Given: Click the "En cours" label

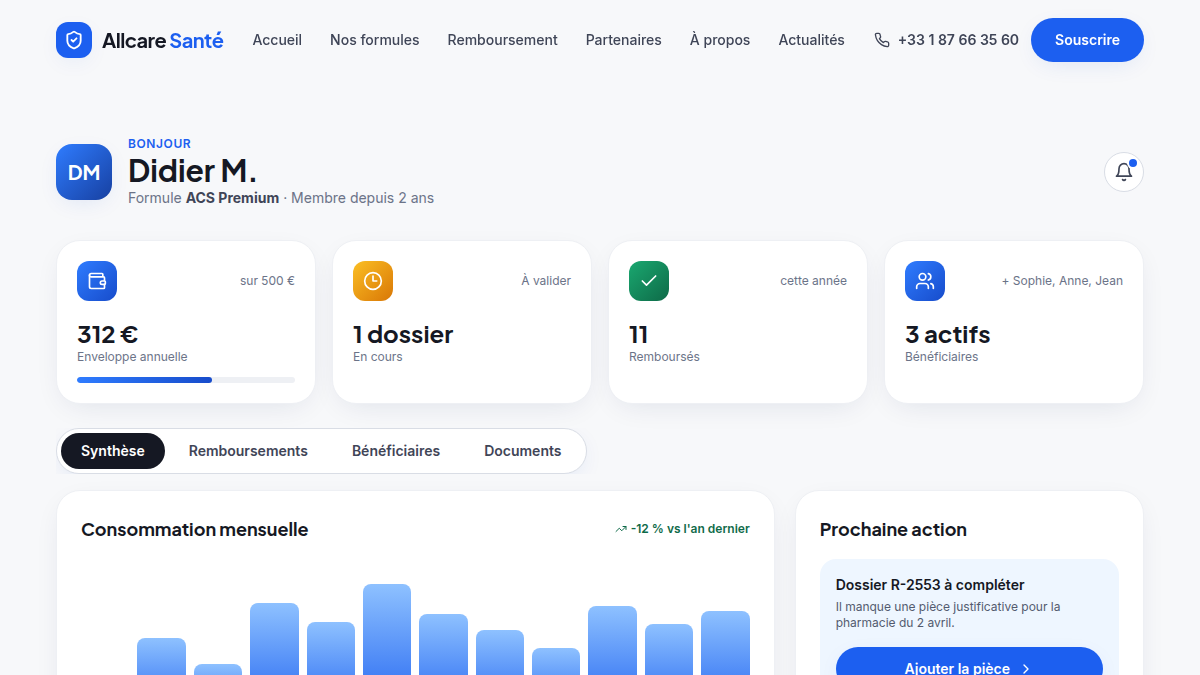Looking at the screenshot, I should pos(378,357).
